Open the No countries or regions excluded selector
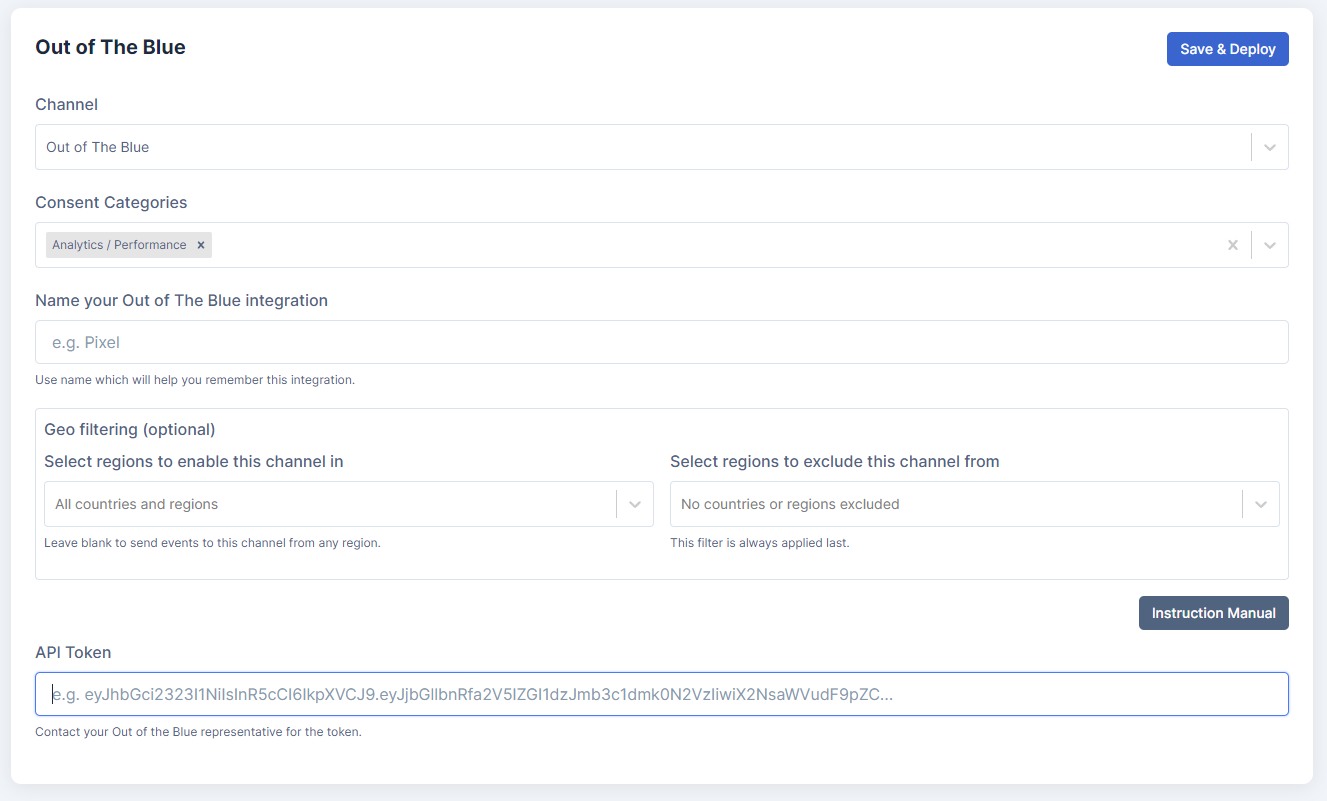Viewport: 1327px width, 801px height. coord(955,504)
